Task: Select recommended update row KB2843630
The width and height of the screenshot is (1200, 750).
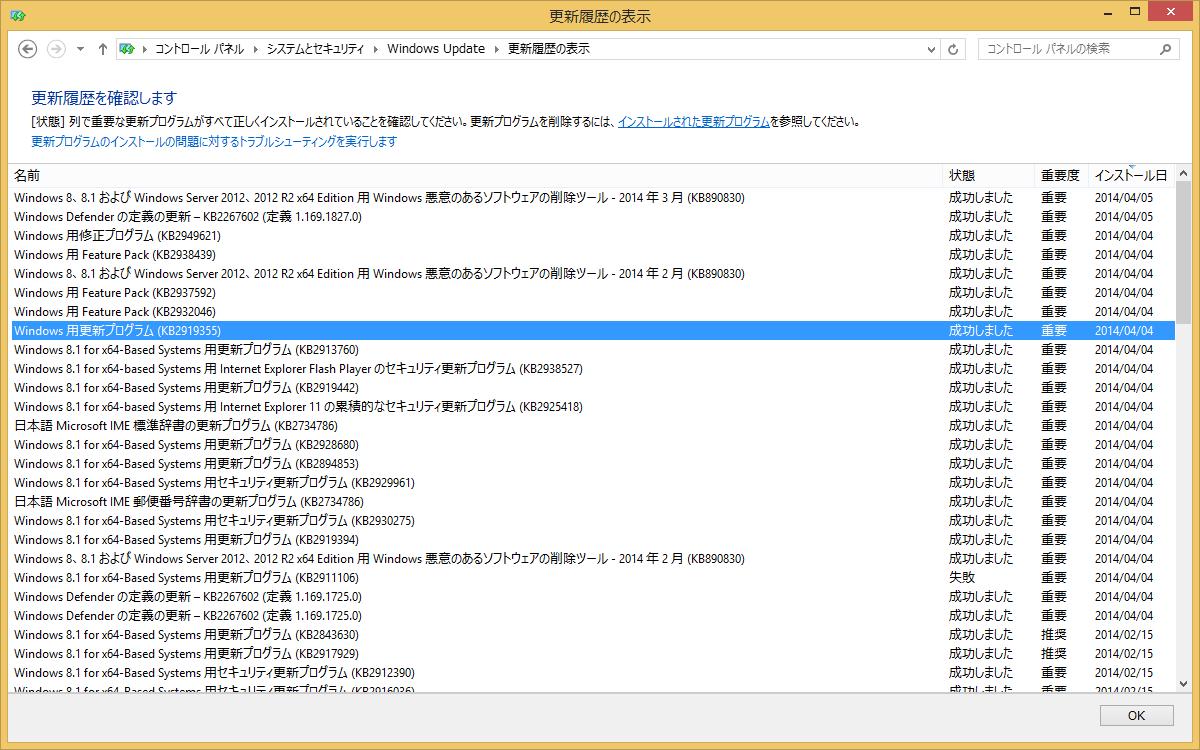Action: 593,635
